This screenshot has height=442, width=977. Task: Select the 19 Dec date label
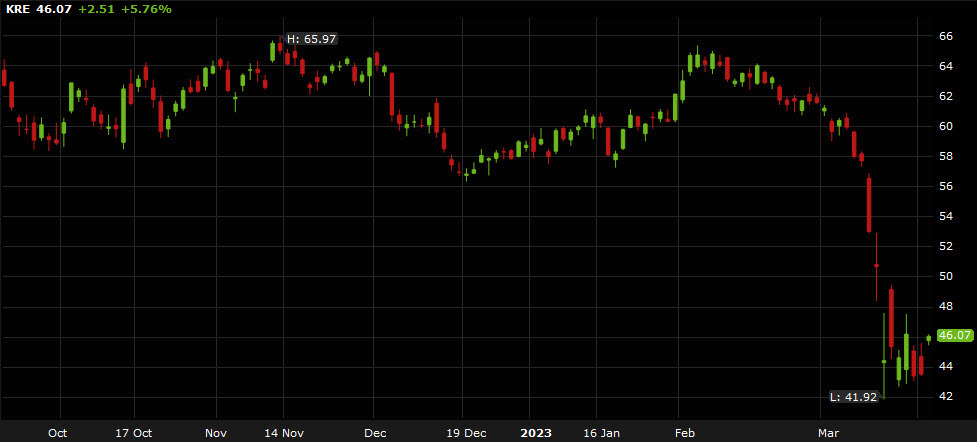coord(466,433)
